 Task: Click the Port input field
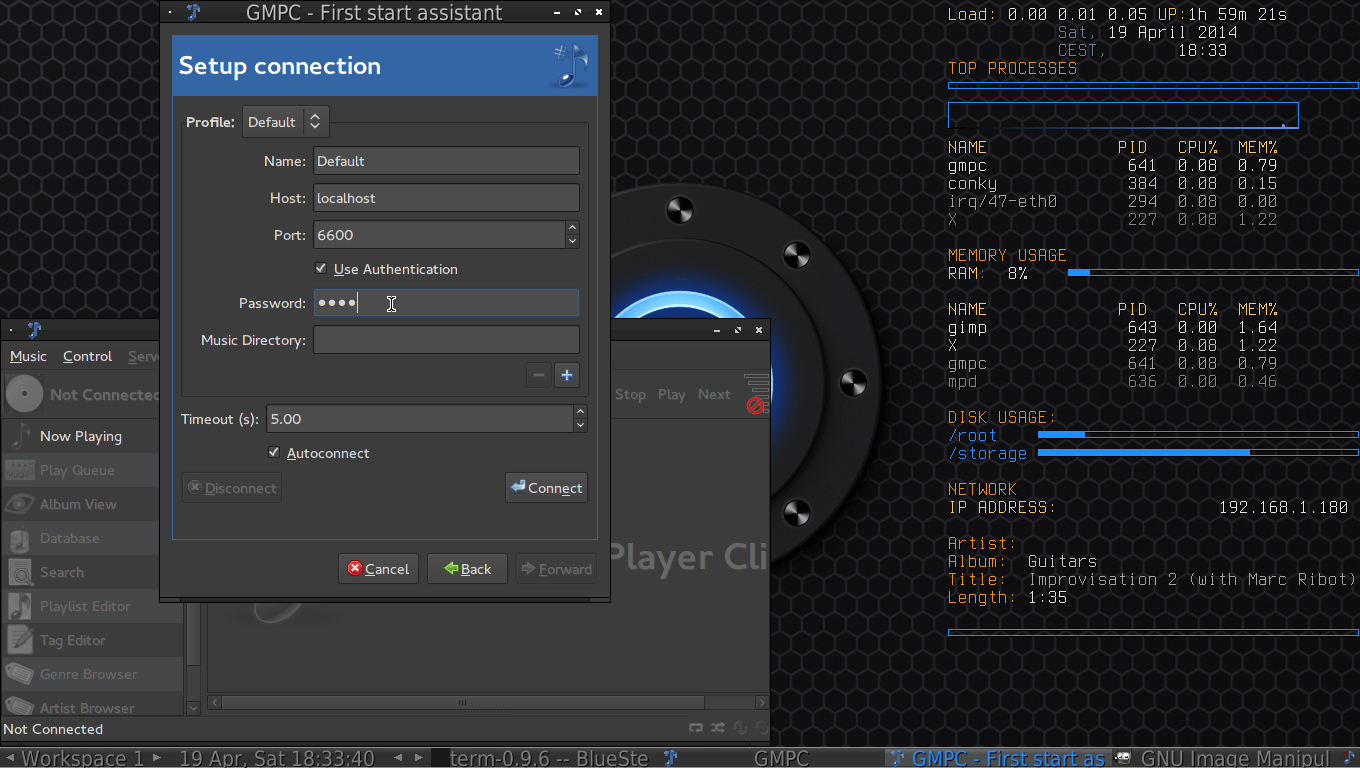pos(439,235)
